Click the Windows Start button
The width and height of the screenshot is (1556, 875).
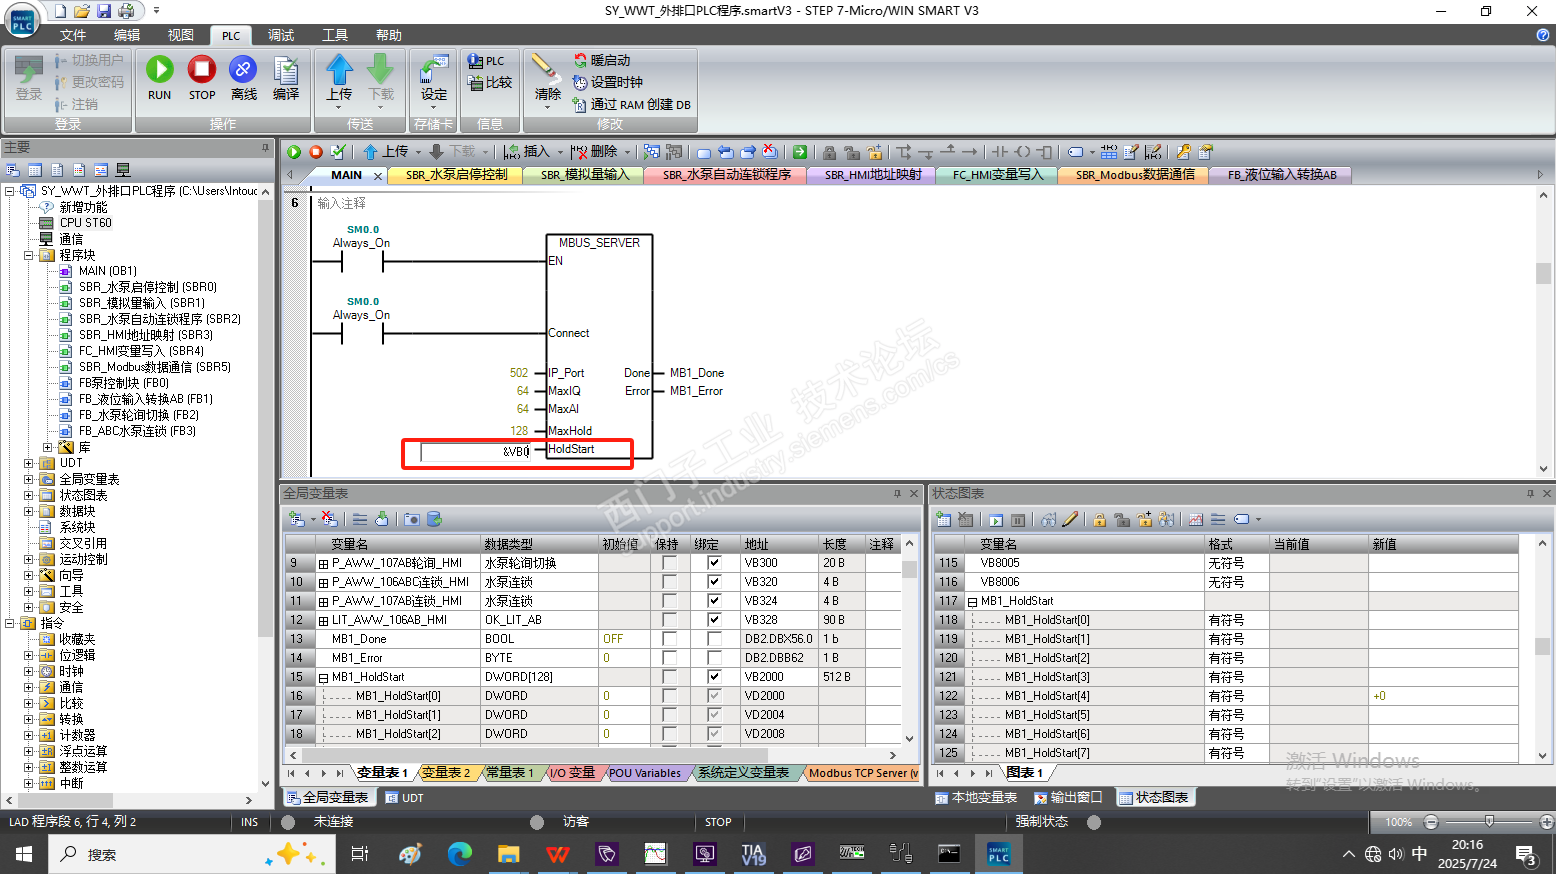pyautogui.click(x=24, y=854)
